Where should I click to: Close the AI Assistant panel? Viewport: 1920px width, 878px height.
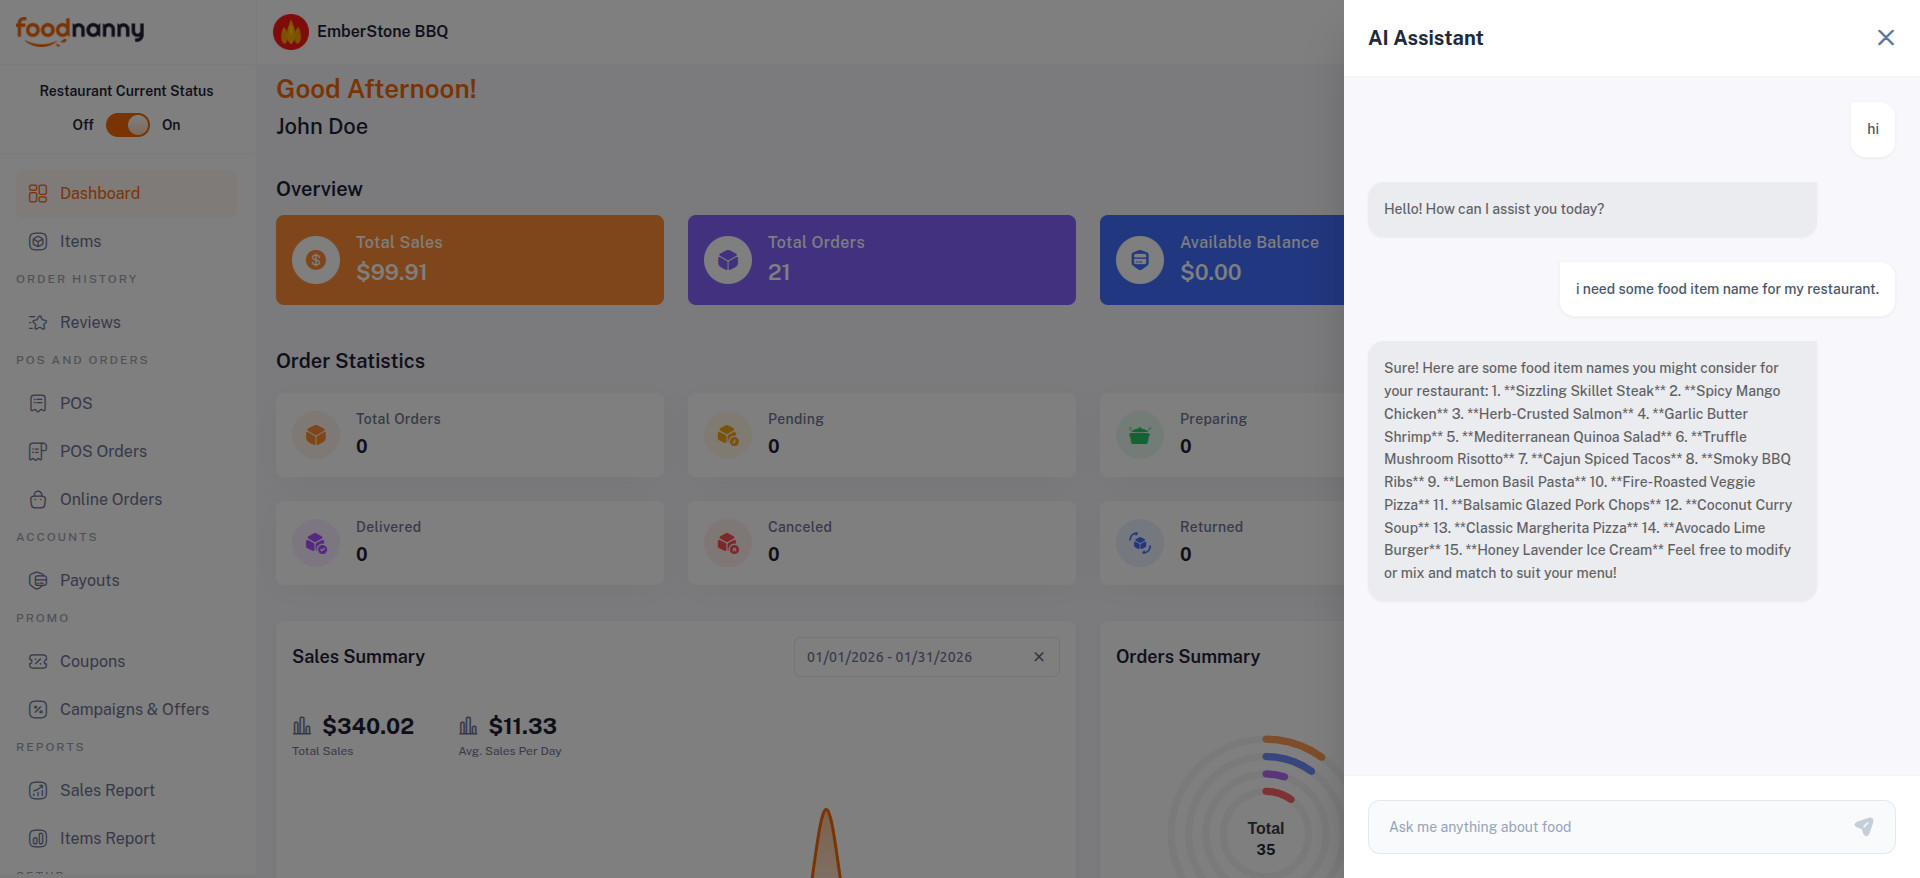[1885, 38]
